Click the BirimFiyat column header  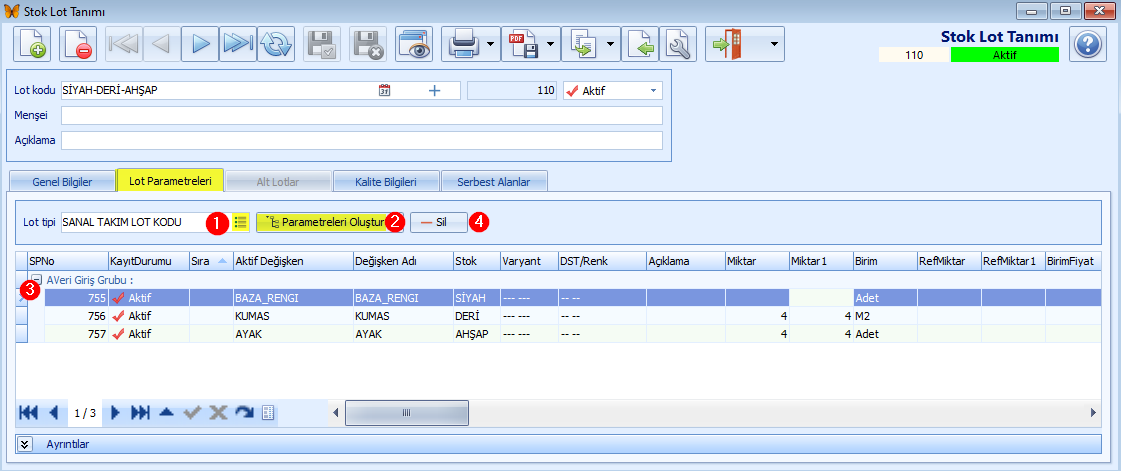(1072, 261)
